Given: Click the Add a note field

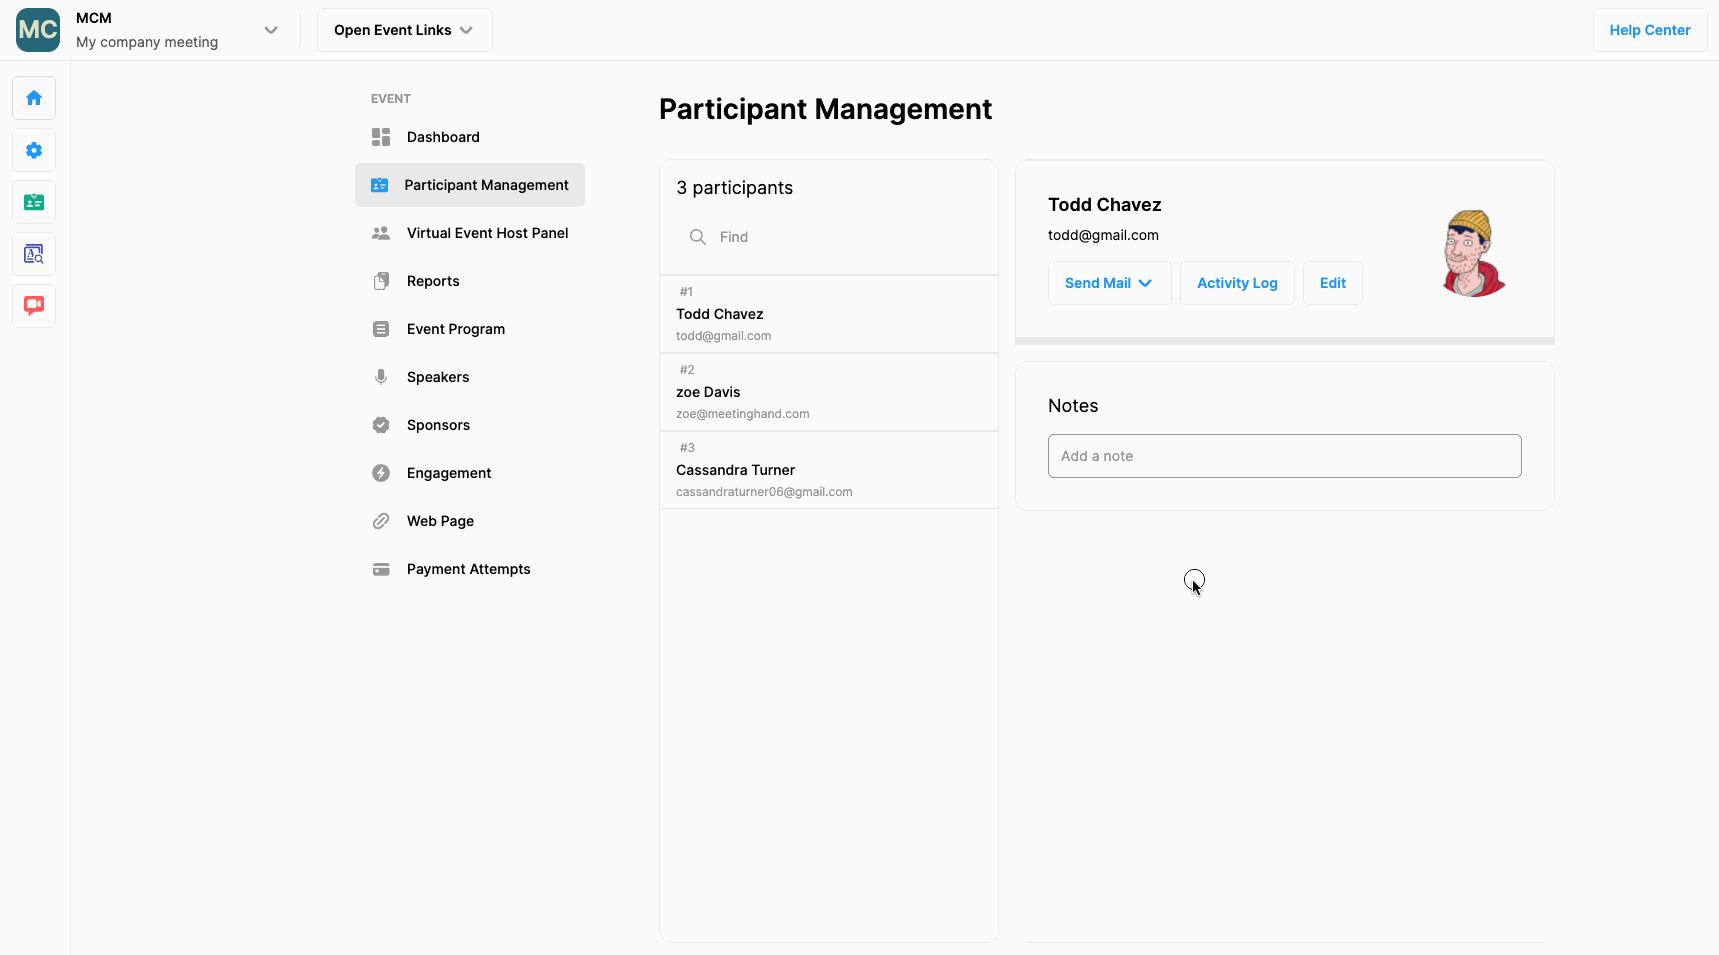Looking at the screenshot, I should click(x=1284, y=456).
